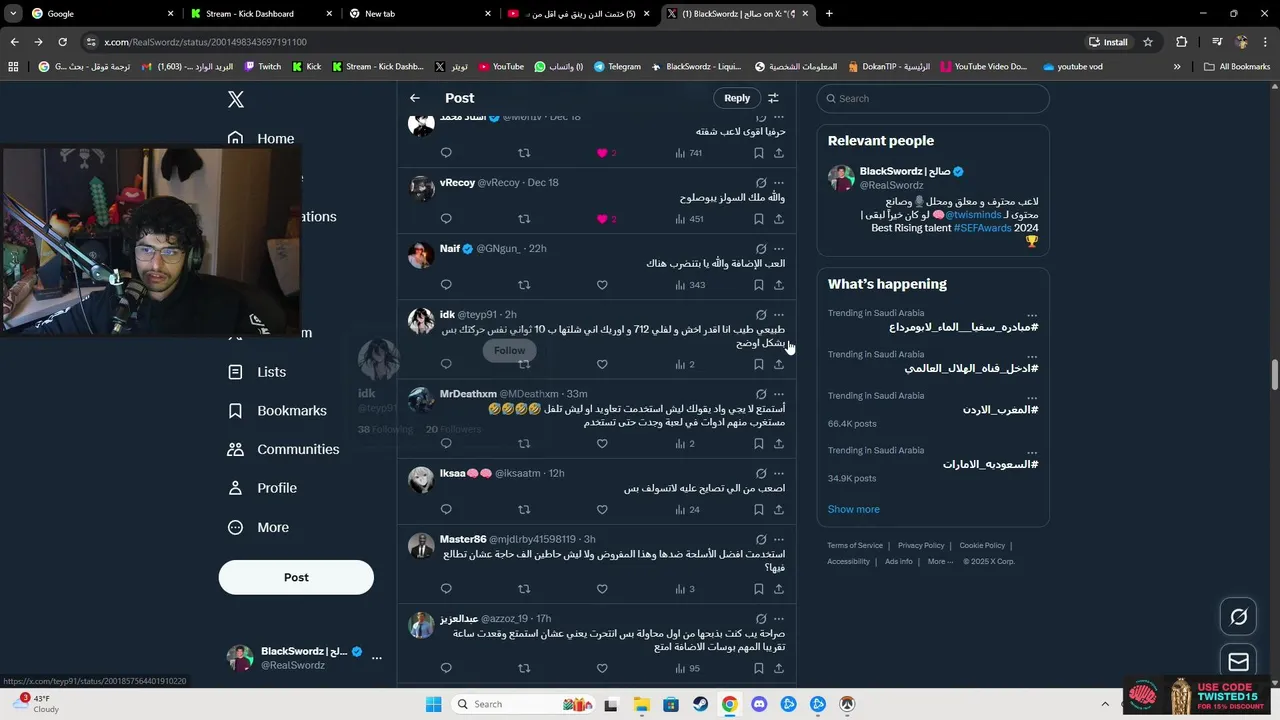Click Show more under trending
Screen dimensions: 1280x720
coord(853,509)
